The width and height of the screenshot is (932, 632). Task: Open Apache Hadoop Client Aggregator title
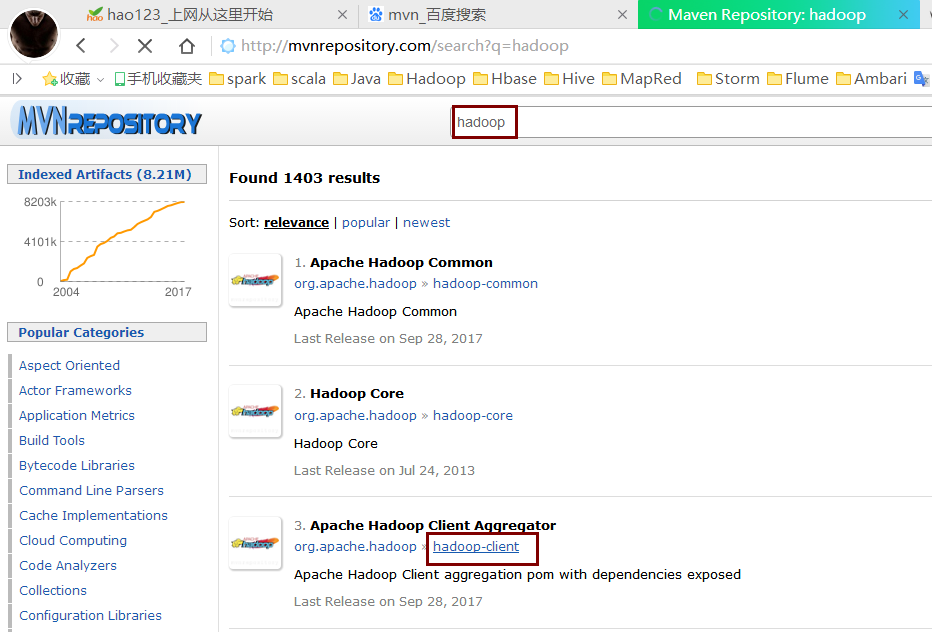click(433, 526)
